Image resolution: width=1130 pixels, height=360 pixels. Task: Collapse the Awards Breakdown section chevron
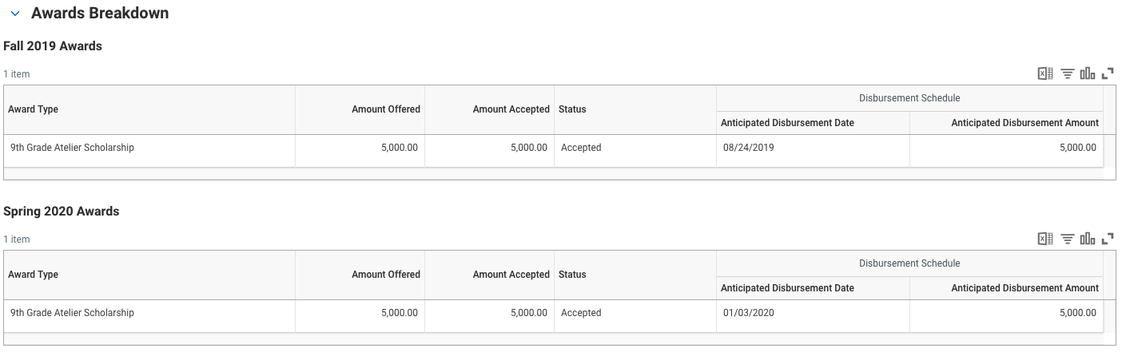click(15, 14)
